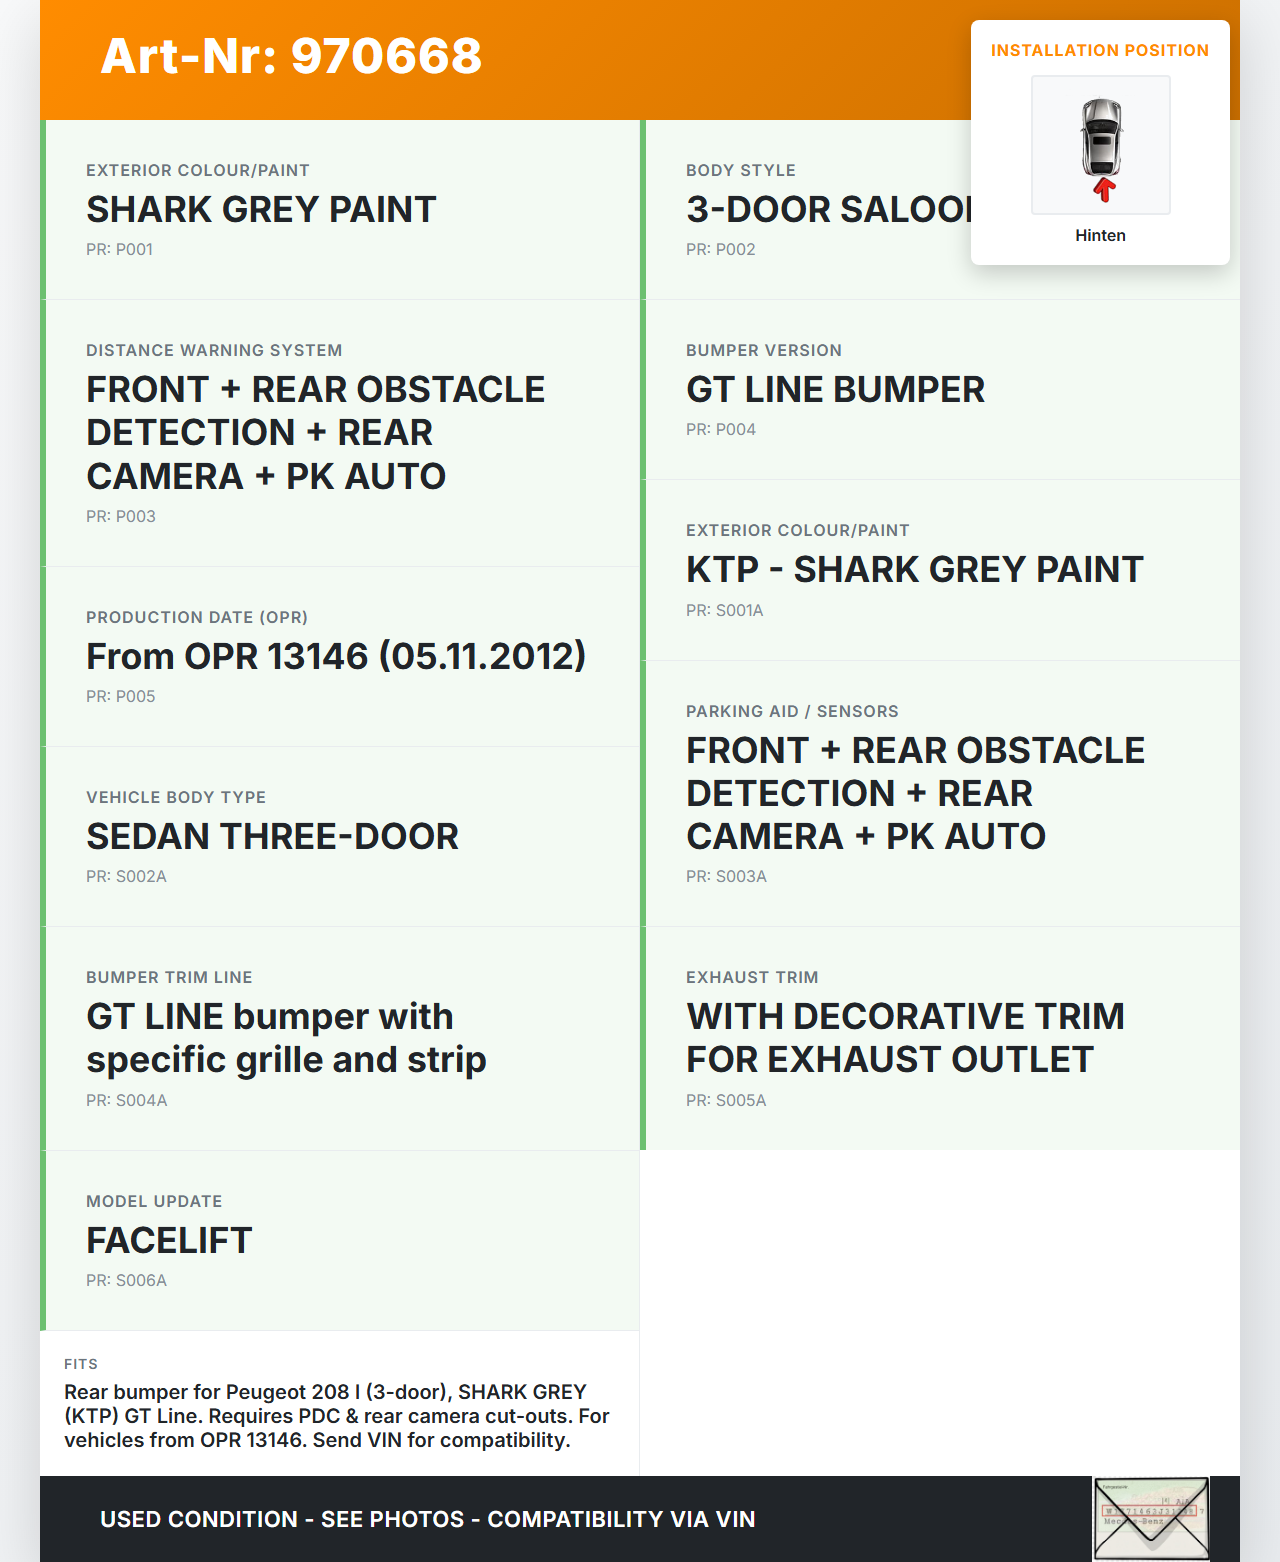The image size is (1280, 1562).
Task: Click the Production Date OPR 13146 card
Action: click(340, 656)
